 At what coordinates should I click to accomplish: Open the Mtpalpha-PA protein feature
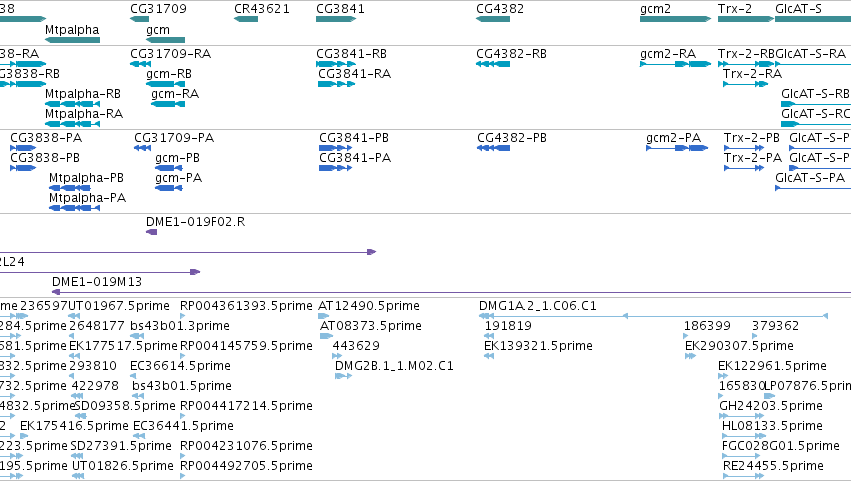74,208
